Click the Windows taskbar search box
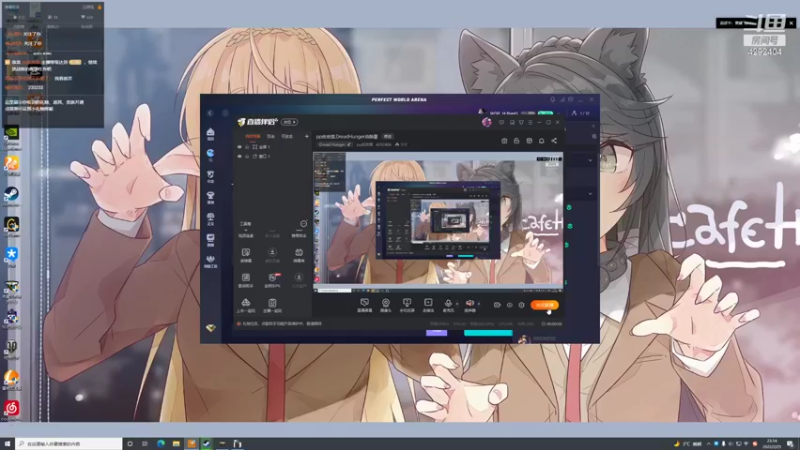The image size is (800, 450). click(x=69, y=444)
